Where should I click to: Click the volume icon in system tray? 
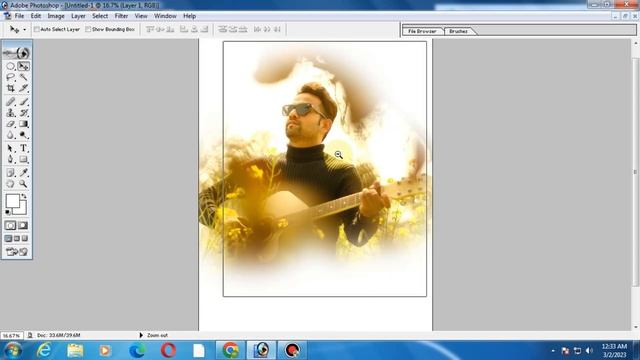(x=589, y=351)
